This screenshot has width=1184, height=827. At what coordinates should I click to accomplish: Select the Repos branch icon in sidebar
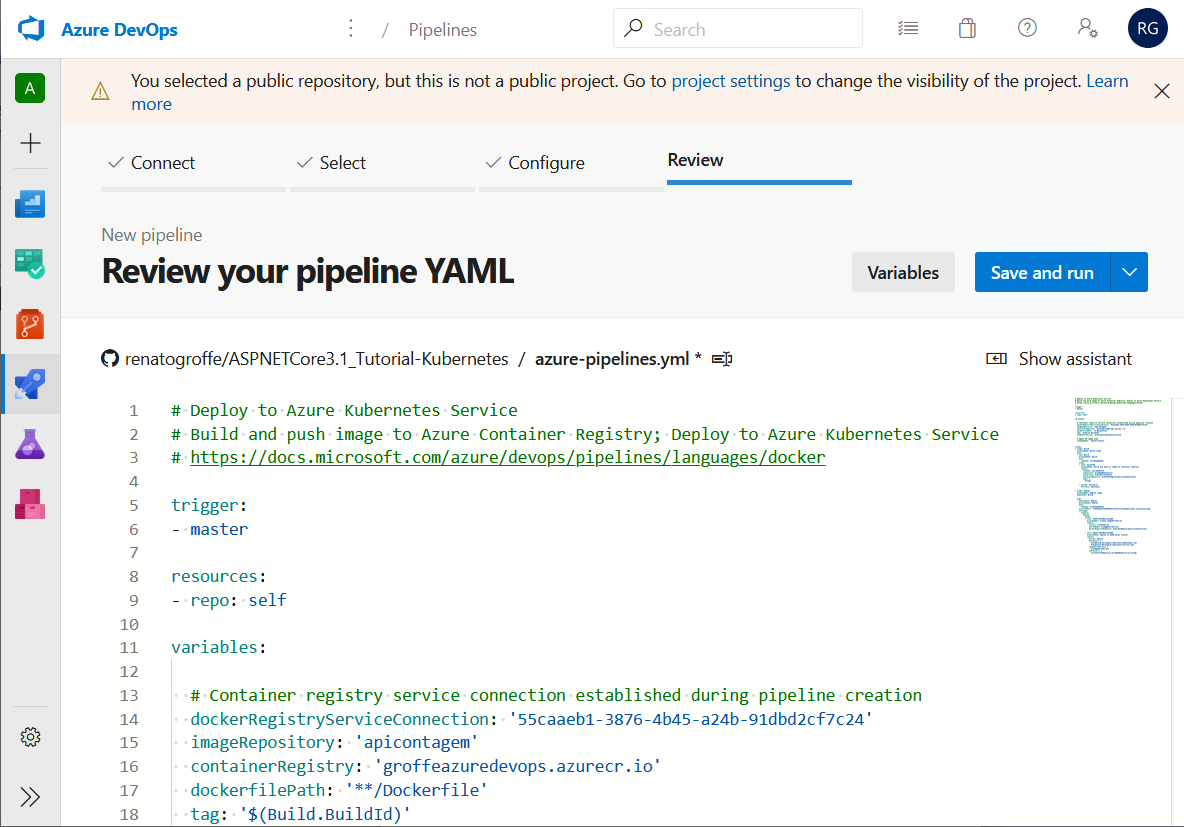30,324
